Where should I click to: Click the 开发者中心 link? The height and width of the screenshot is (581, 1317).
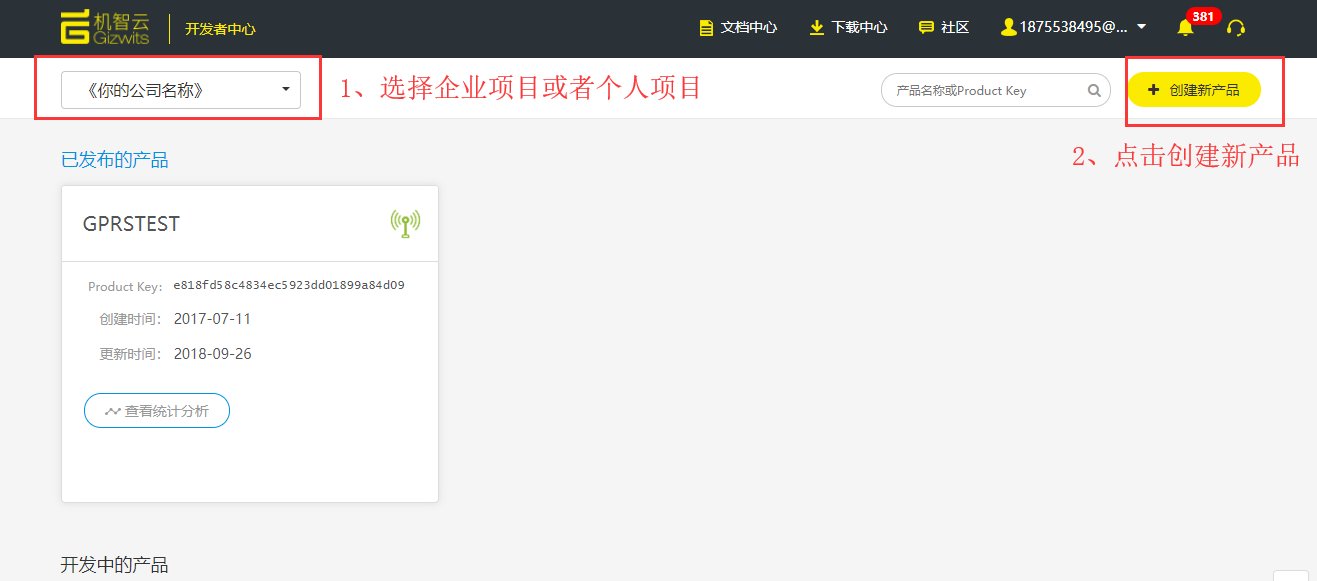220,29
